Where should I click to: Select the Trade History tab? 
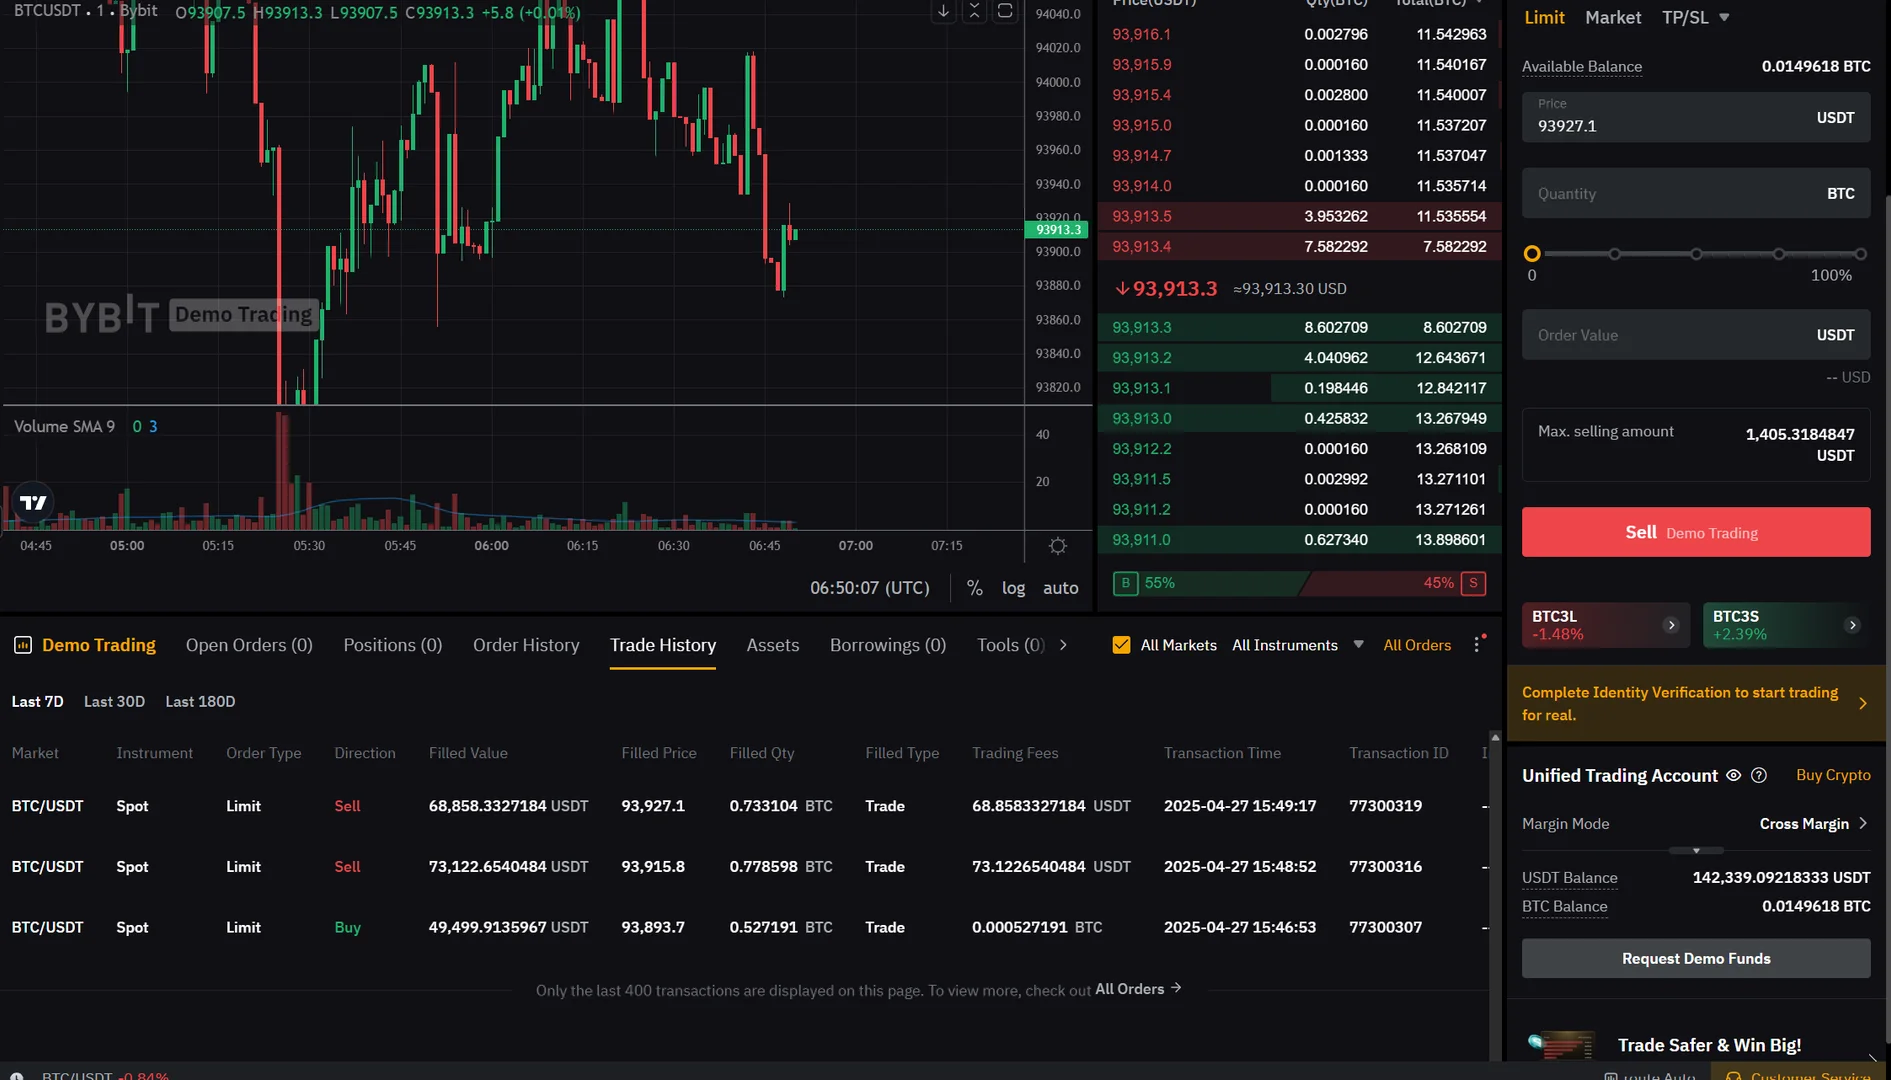click(663, 645)
